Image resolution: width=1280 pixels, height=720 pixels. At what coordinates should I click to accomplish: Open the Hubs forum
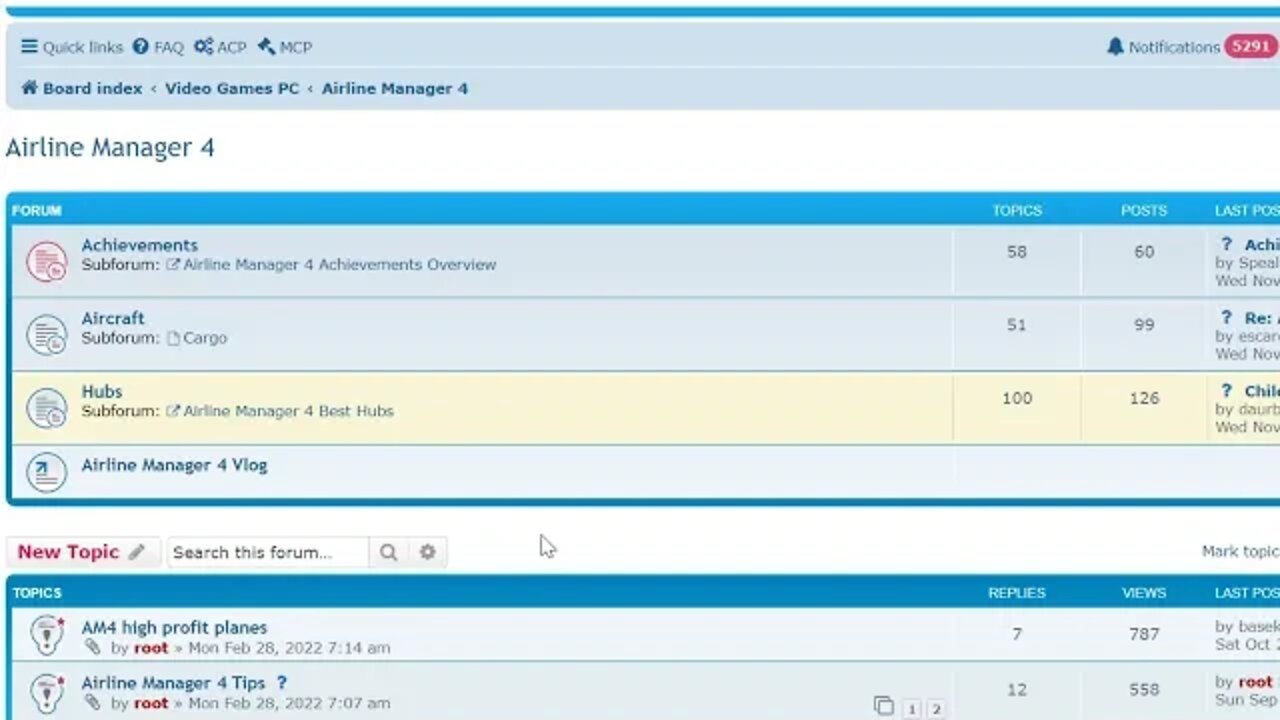point(102,391)
